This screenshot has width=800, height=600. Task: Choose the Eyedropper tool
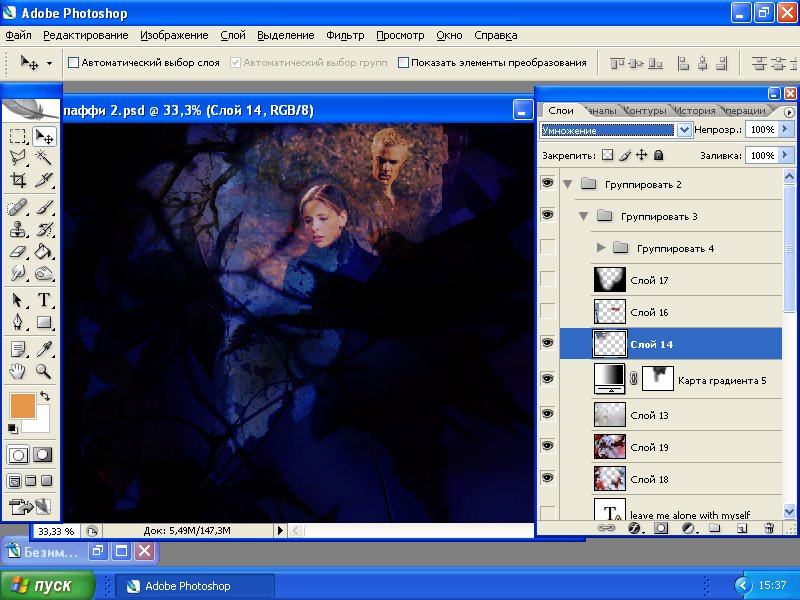[x=44, y=348]
